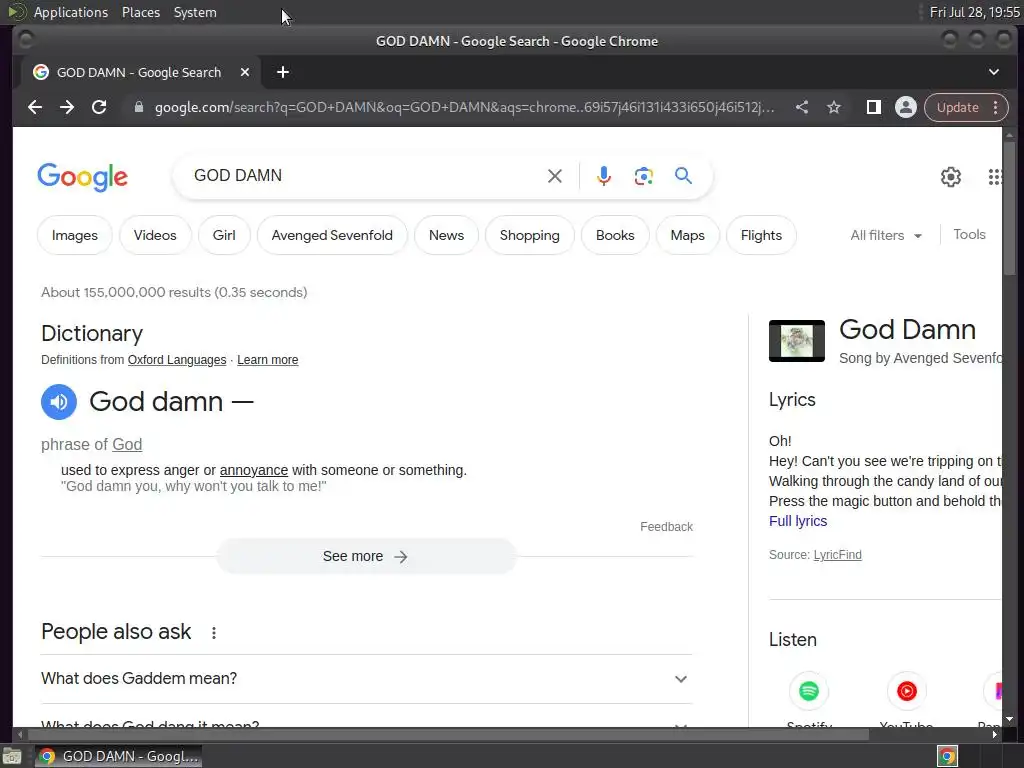Click the Chrome tray icon bottom right
Viewport: 1024px width, 768px height.
[x=947, y=756]
